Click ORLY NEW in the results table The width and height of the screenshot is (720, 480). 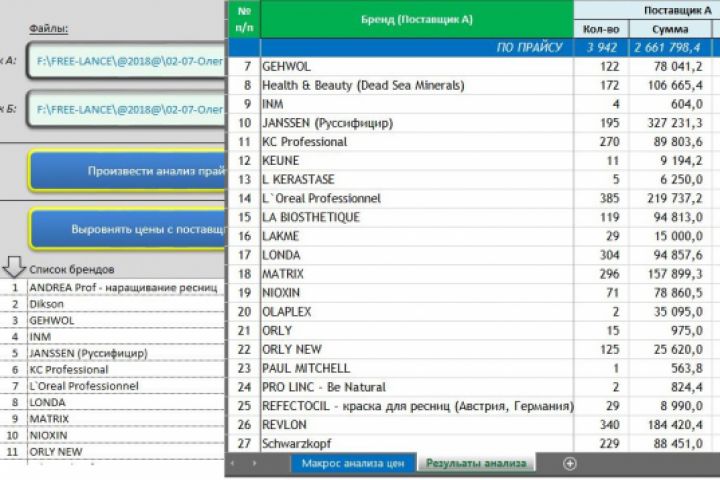(417, 349)
